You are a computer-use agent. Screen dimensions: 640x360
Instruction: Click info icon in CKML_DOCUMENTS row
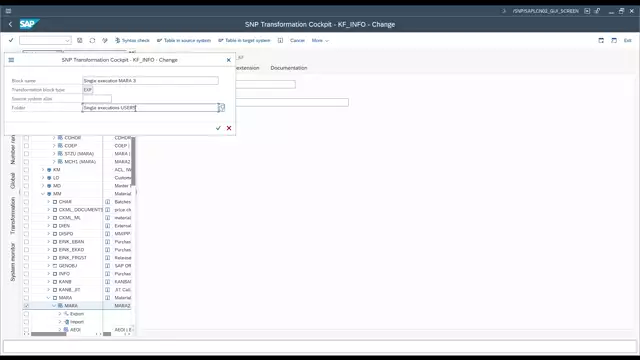click(108, 210)
